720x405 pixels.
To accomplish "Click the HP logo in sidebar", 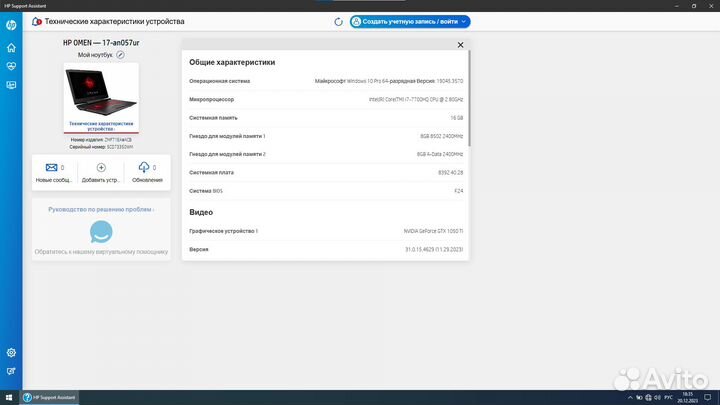I will [11, 25].
